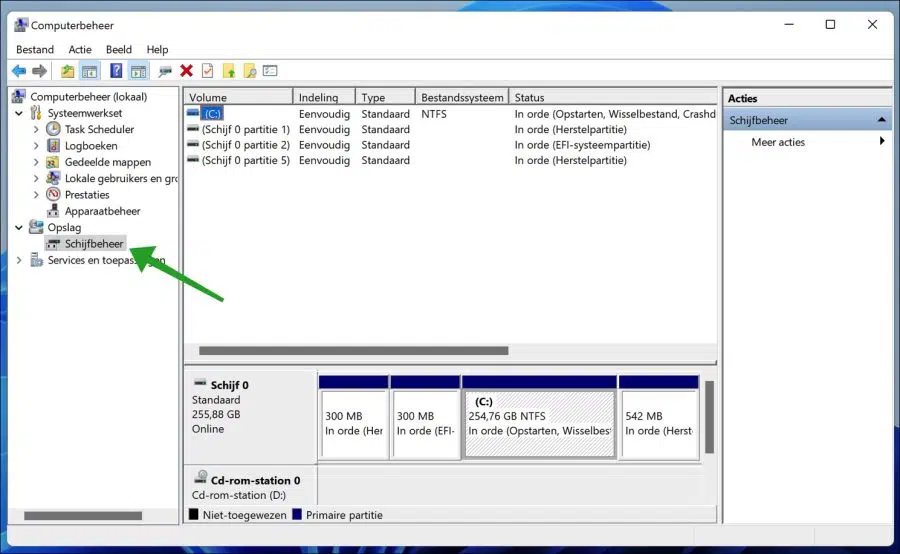Image resolution: width=900 pixels, height=554 pixels.
Task: Sort by the Type column header
Action: tap(385, 97)
